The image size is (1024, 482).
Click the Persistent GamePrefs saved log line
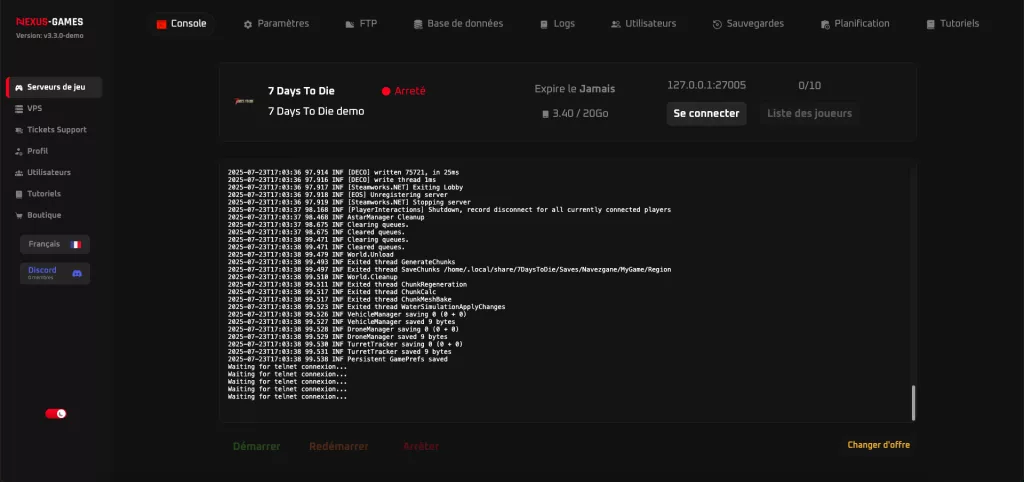[x=338, y=359]
